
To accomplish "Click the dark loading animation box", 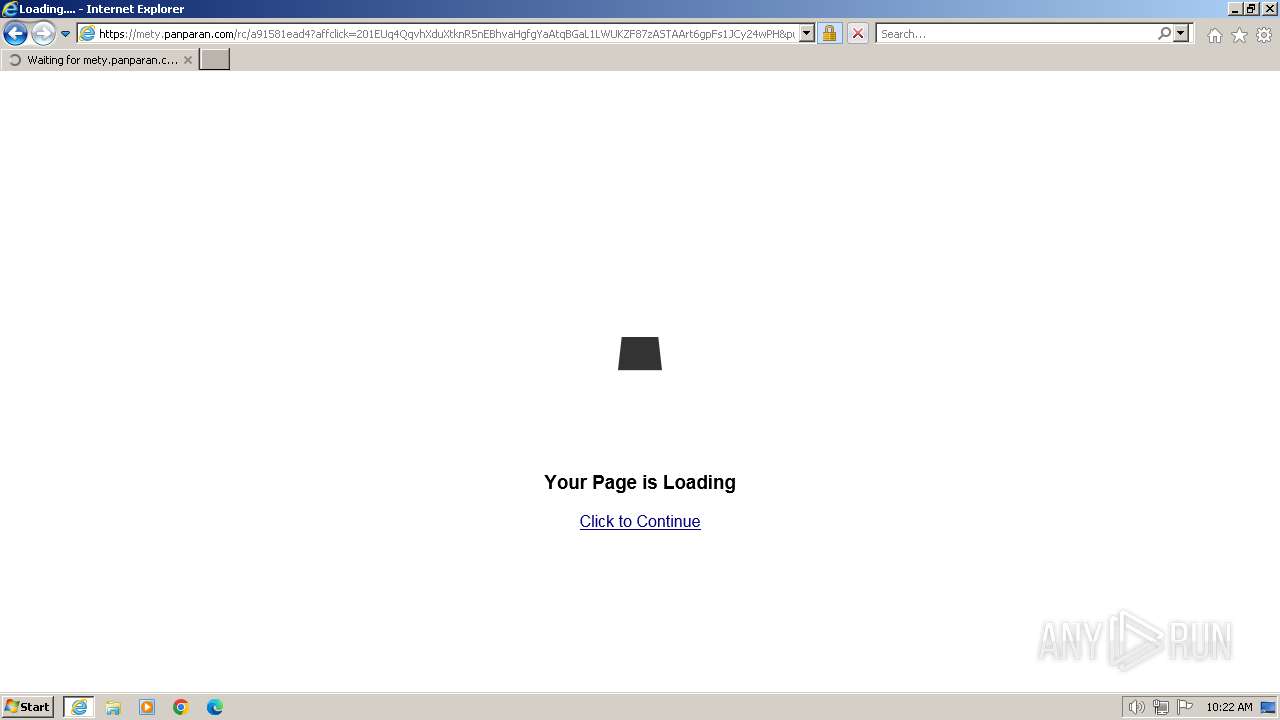I will pos(640,353).
